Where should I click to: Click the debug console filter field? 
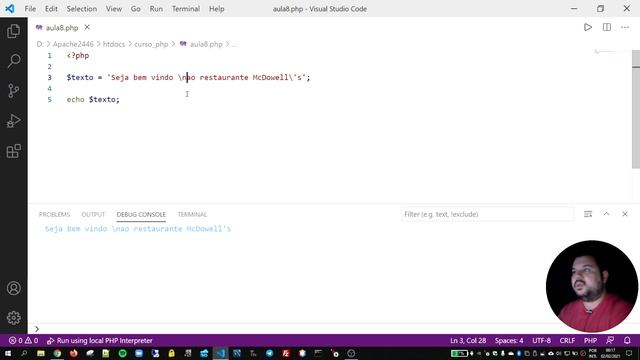[x=487, y=214]
